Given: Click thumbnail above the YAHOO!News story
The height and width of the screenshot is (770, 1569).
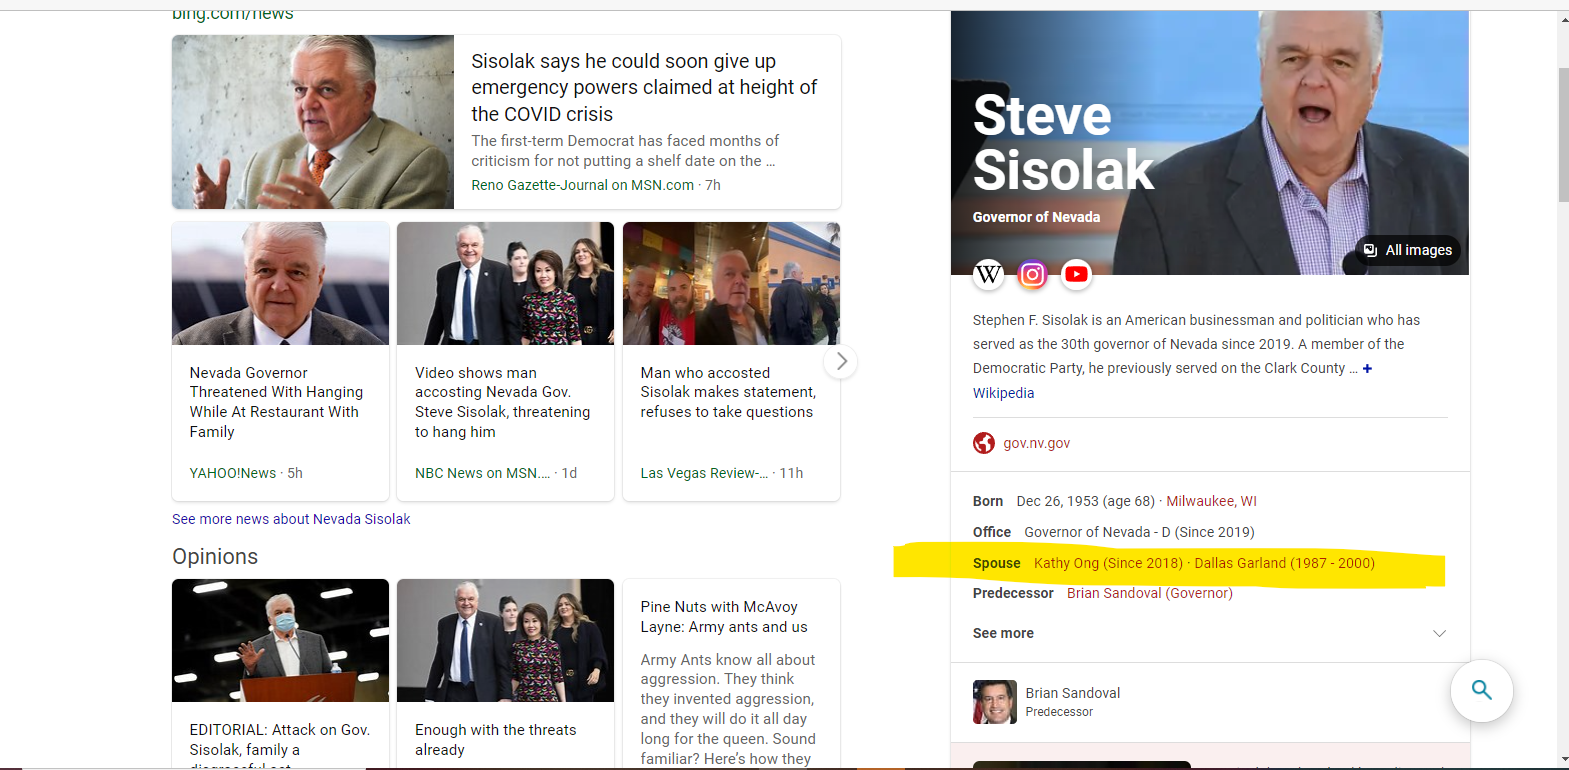Looking at the screenshot, I should 280,283.
